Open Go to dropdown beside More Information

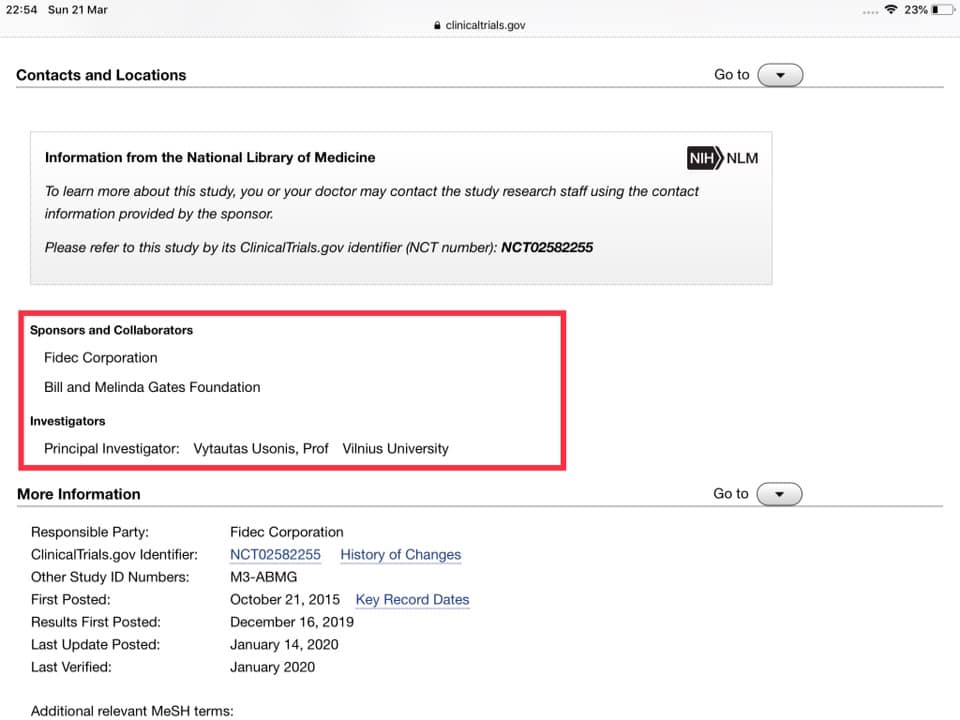(779, 494)
